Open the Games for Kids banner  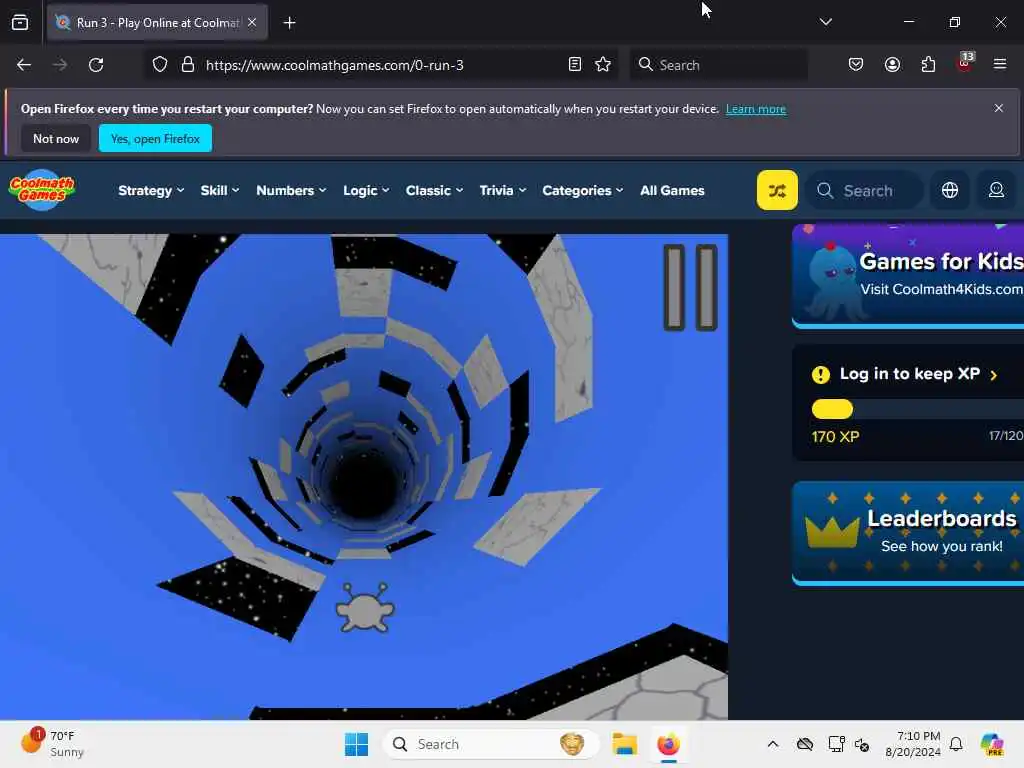[x=908, y=276]
